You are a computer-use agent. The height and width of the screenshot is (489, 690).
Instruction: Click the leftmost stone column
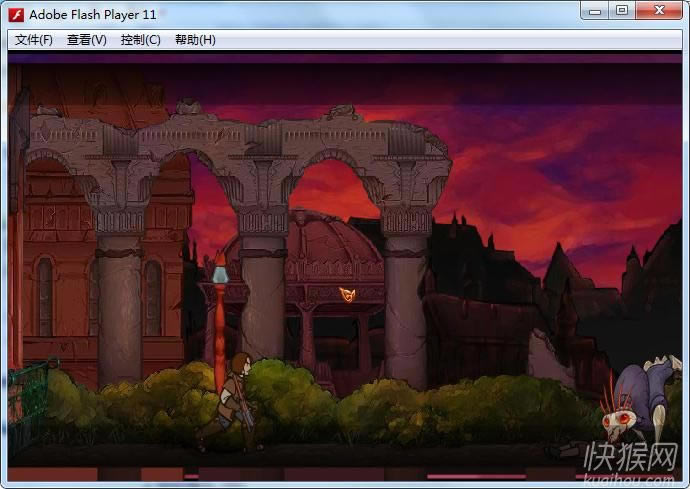120,300
